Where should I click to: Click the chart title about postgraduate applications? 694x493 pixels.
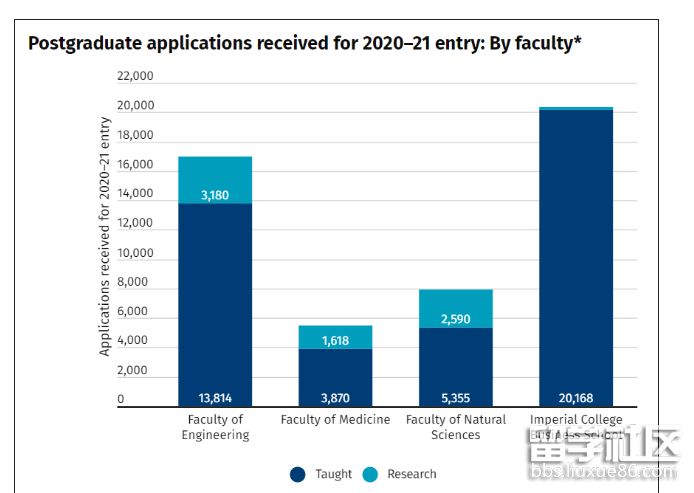(x=304, y=44)
